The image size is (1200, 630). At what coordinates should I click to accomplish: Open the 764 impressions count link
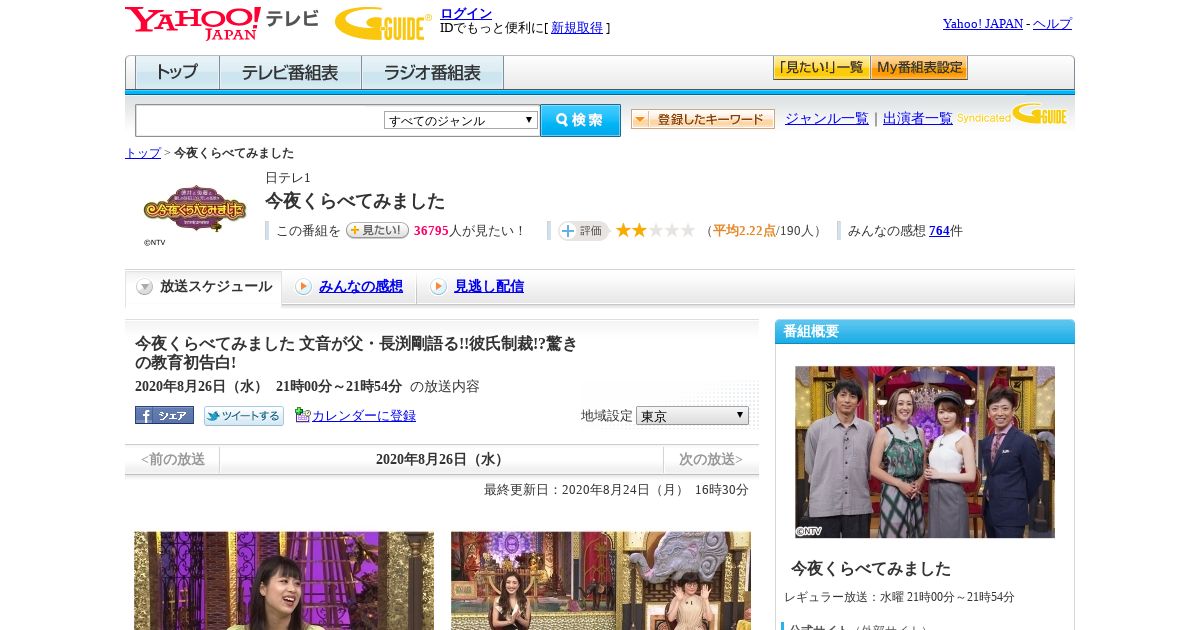[939, 231]
